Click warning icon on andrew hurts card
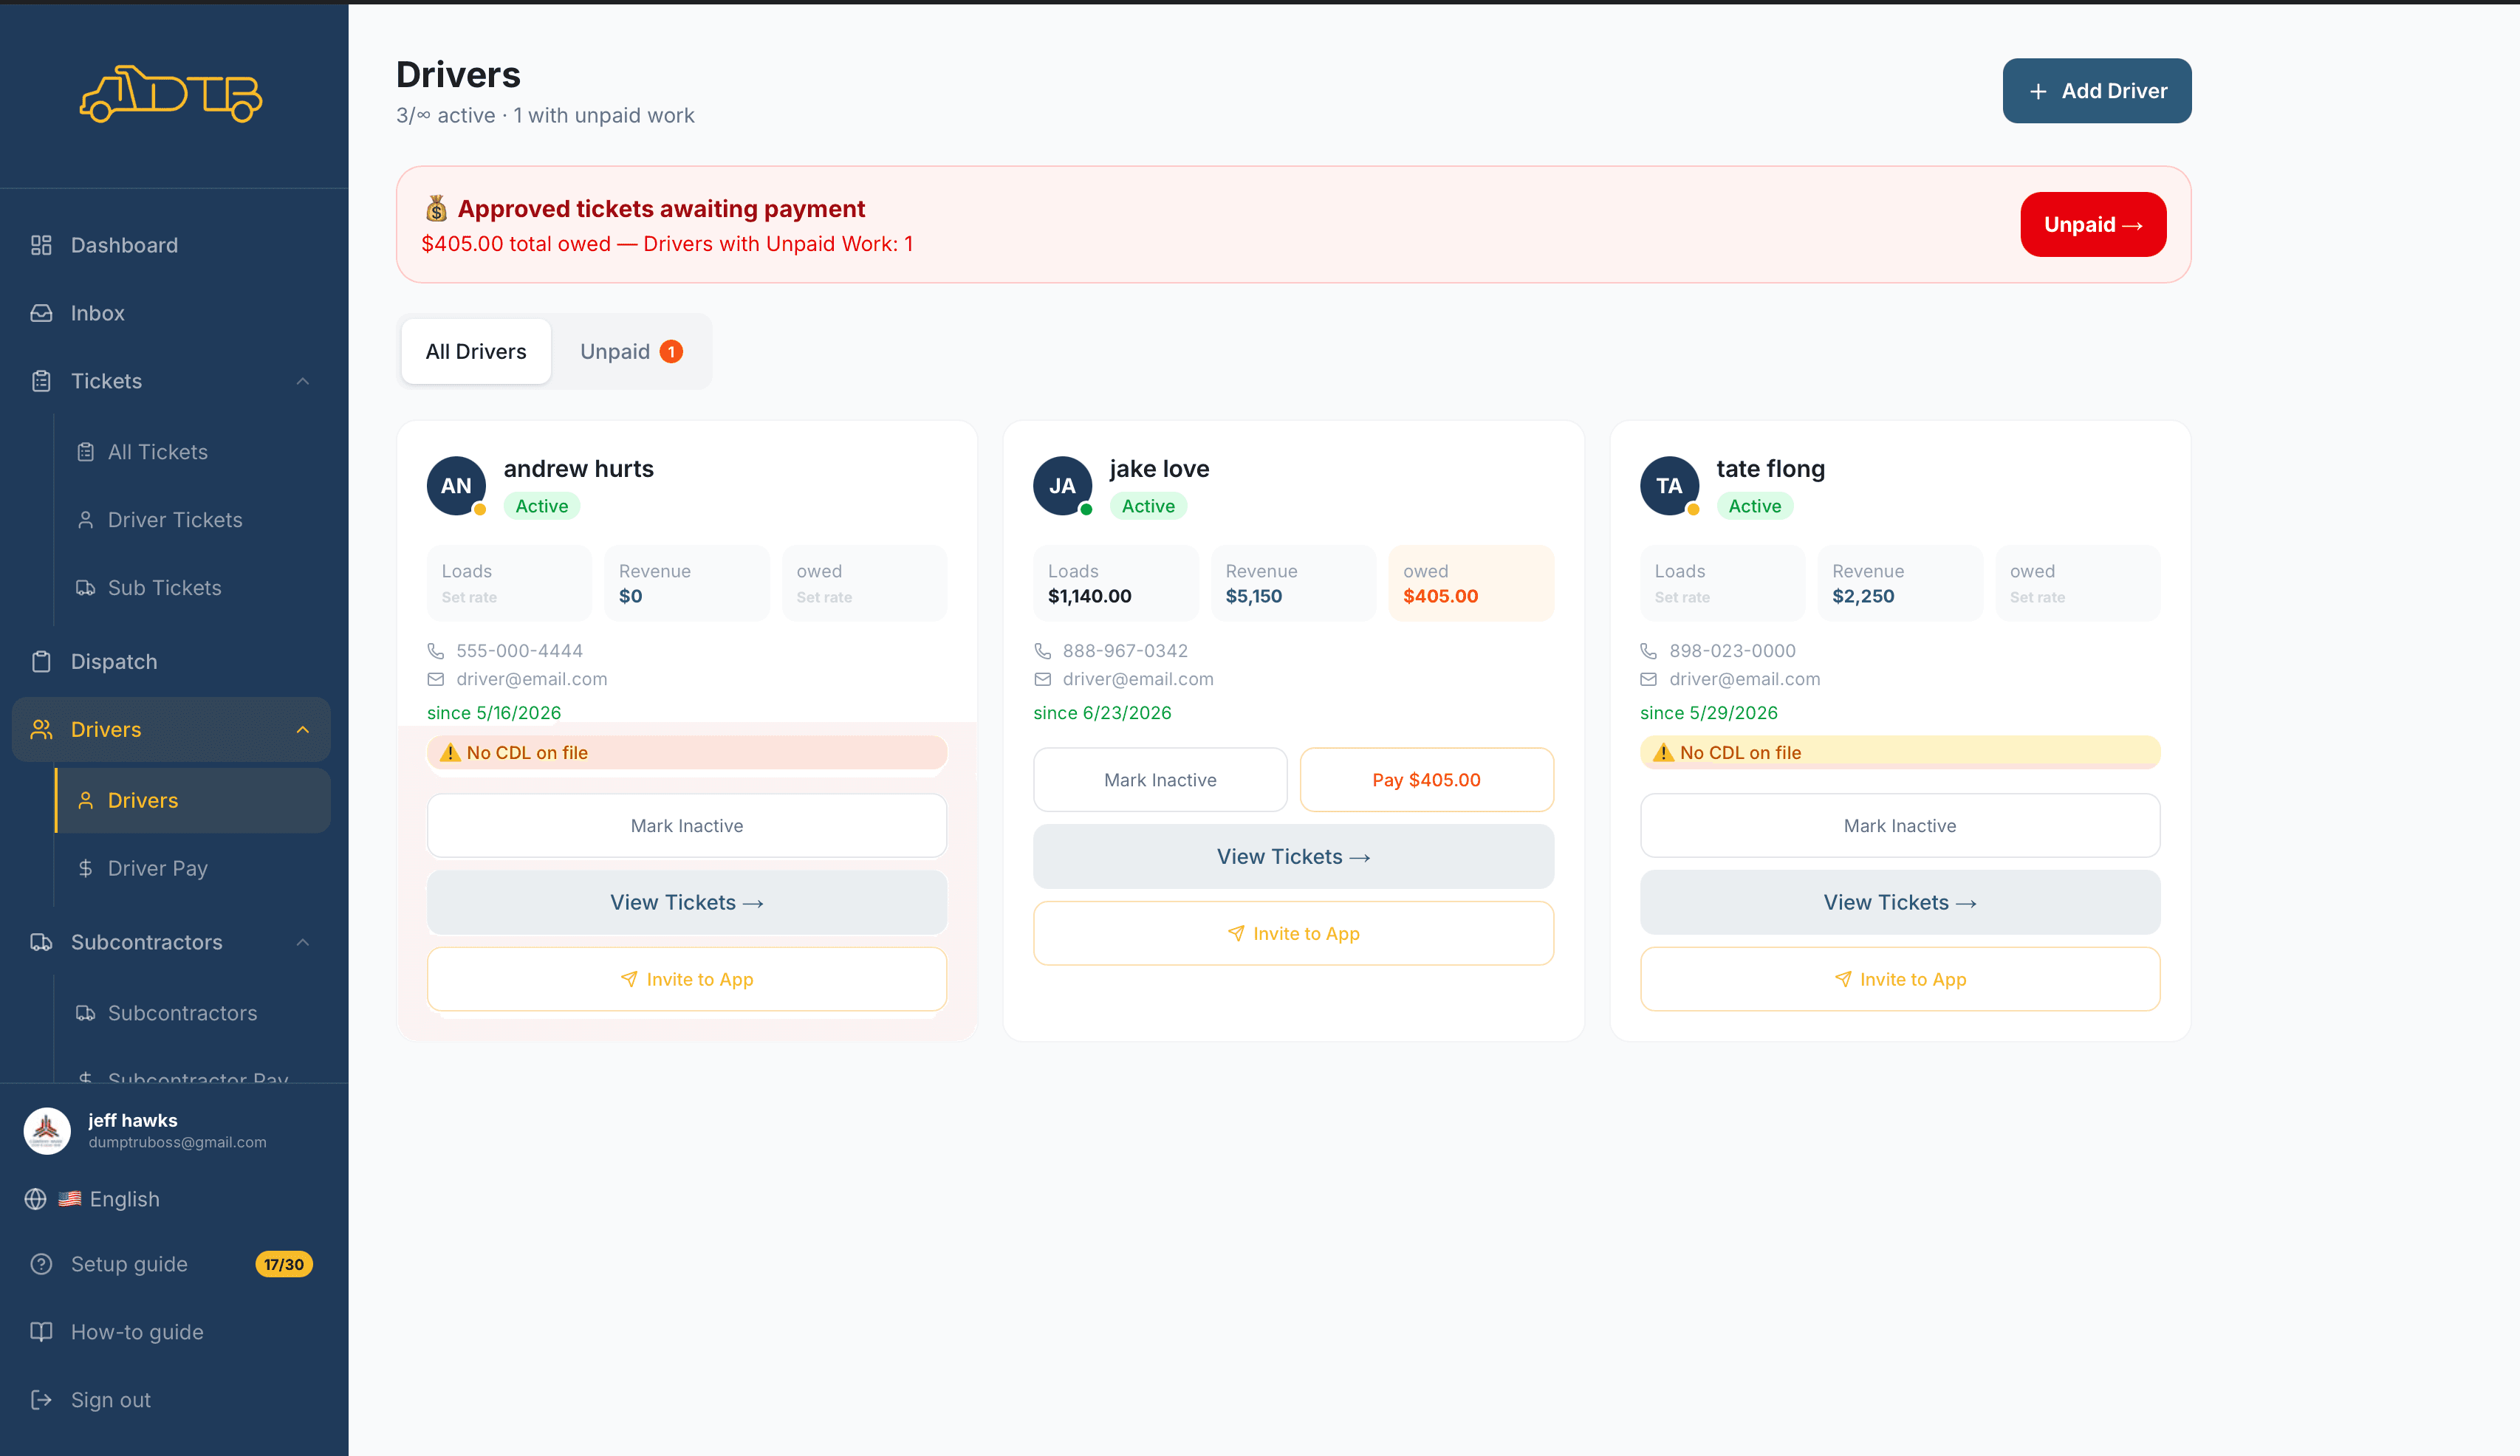The height and width of the screenshot is (1456, 2520). click(450, 753)
